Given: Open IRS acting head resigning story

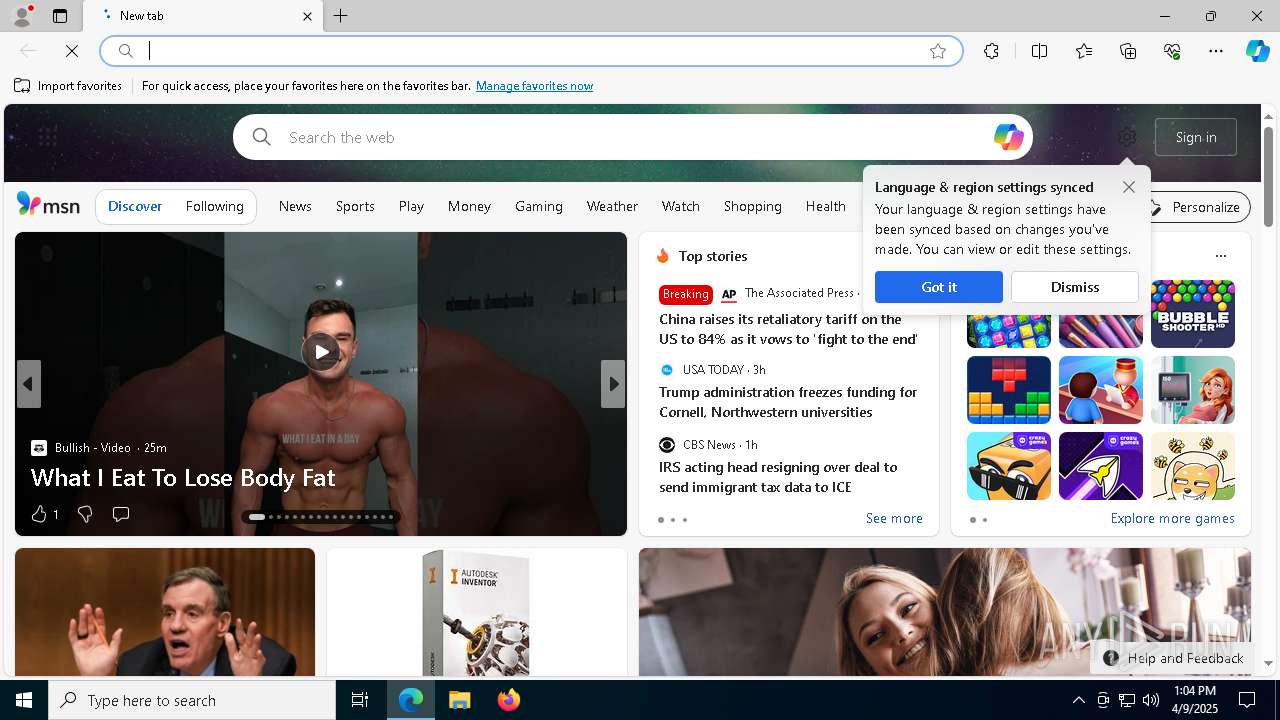Looking at the screenshot, I should pos(778,477).
